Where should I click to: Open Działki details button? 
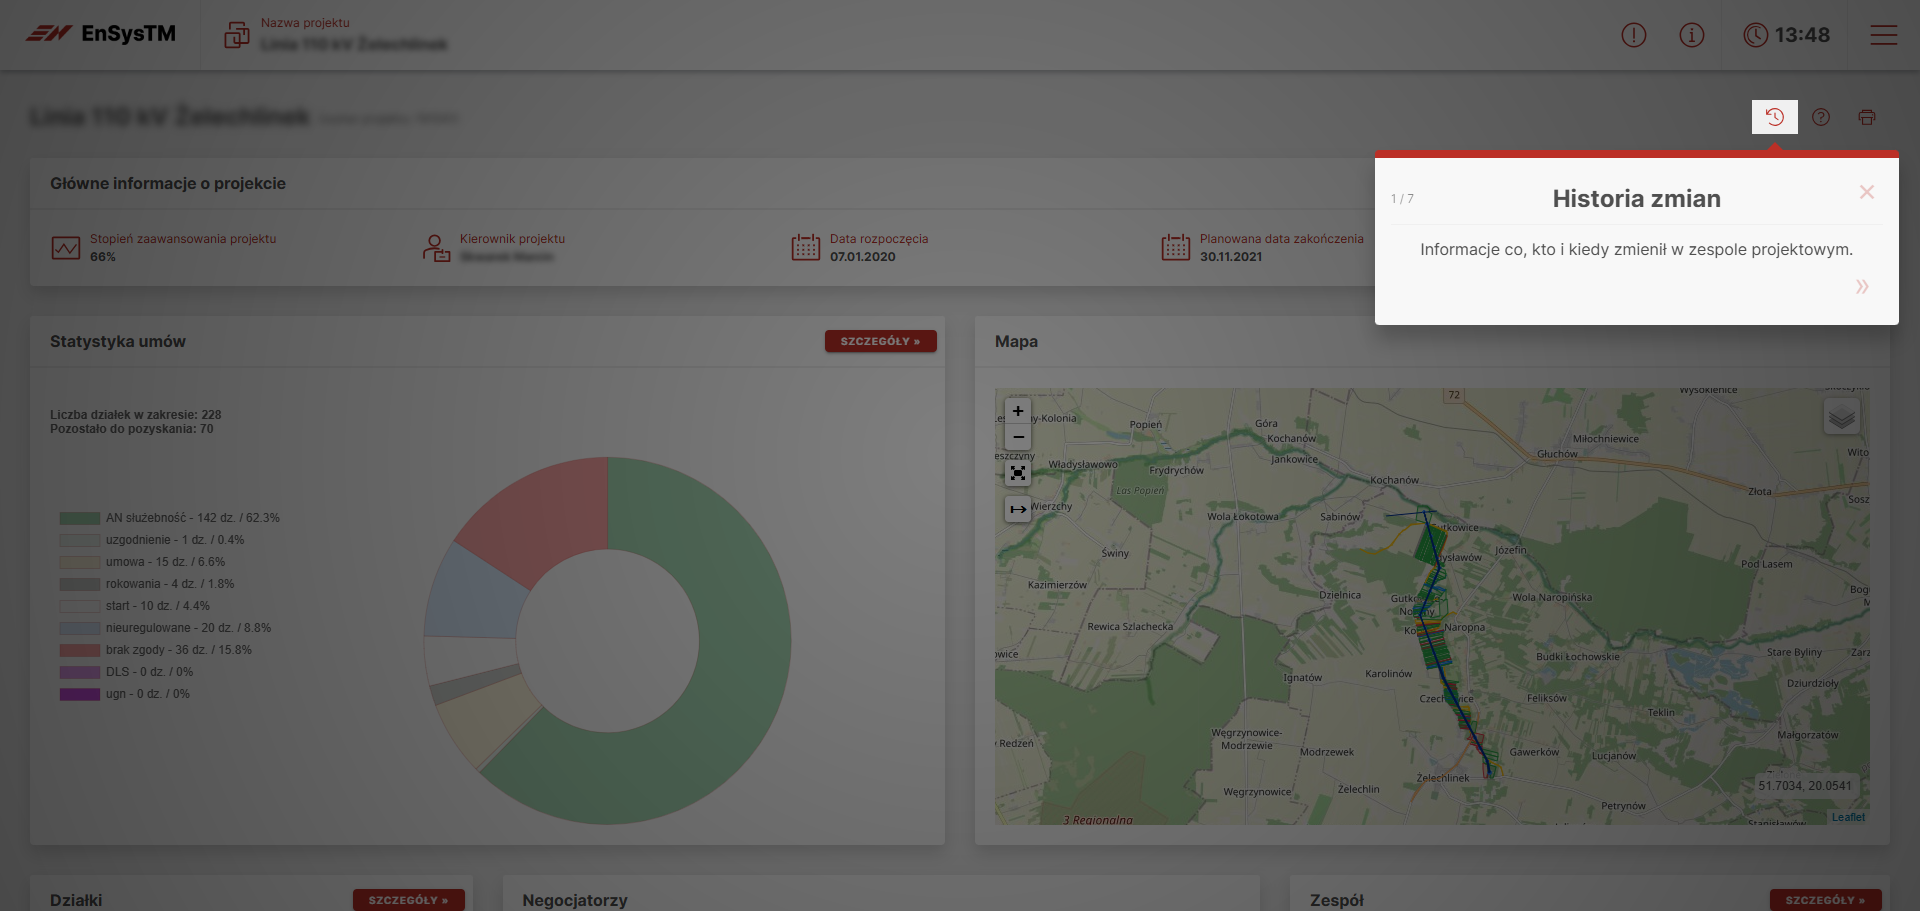408,899
